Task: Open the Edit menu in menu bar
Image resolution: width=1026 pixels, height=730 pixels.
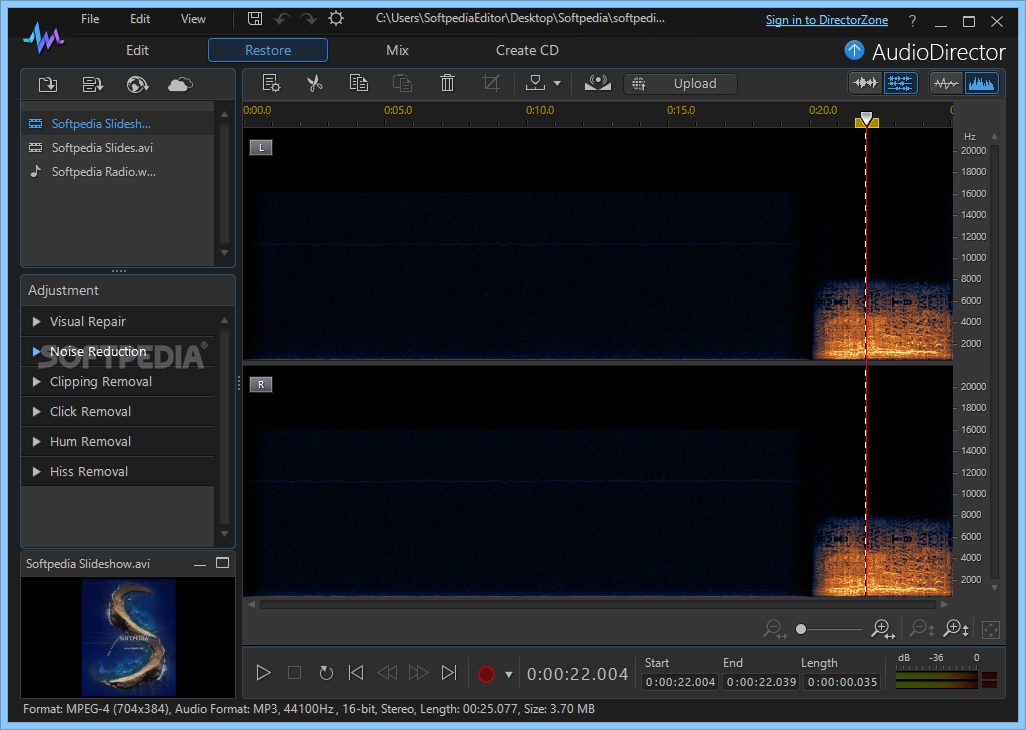Action: coord(140,19)
